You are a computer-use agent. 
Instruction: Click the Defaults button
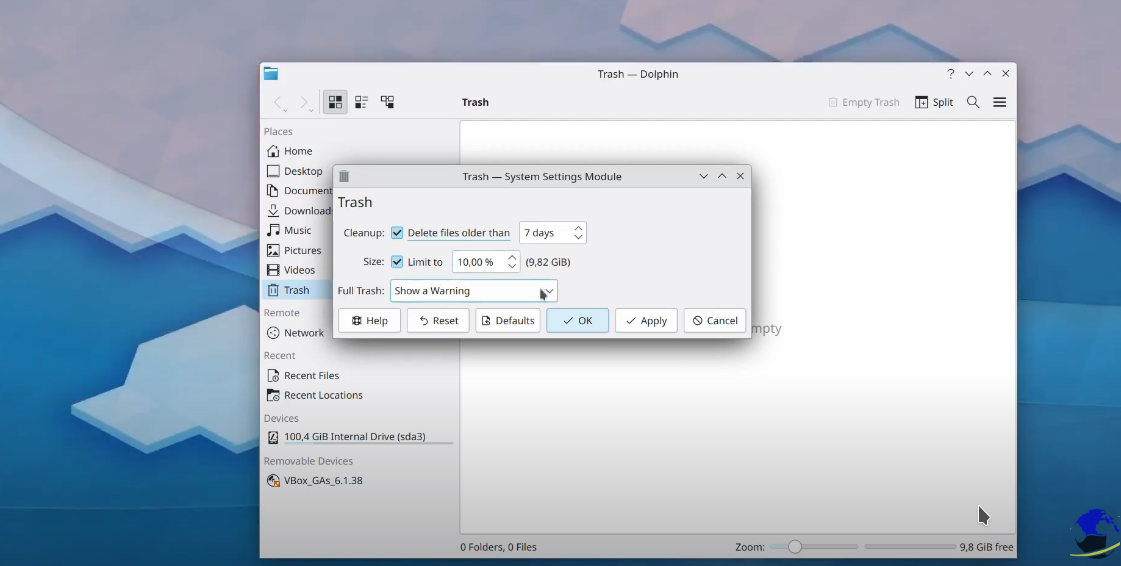[507, 321]
